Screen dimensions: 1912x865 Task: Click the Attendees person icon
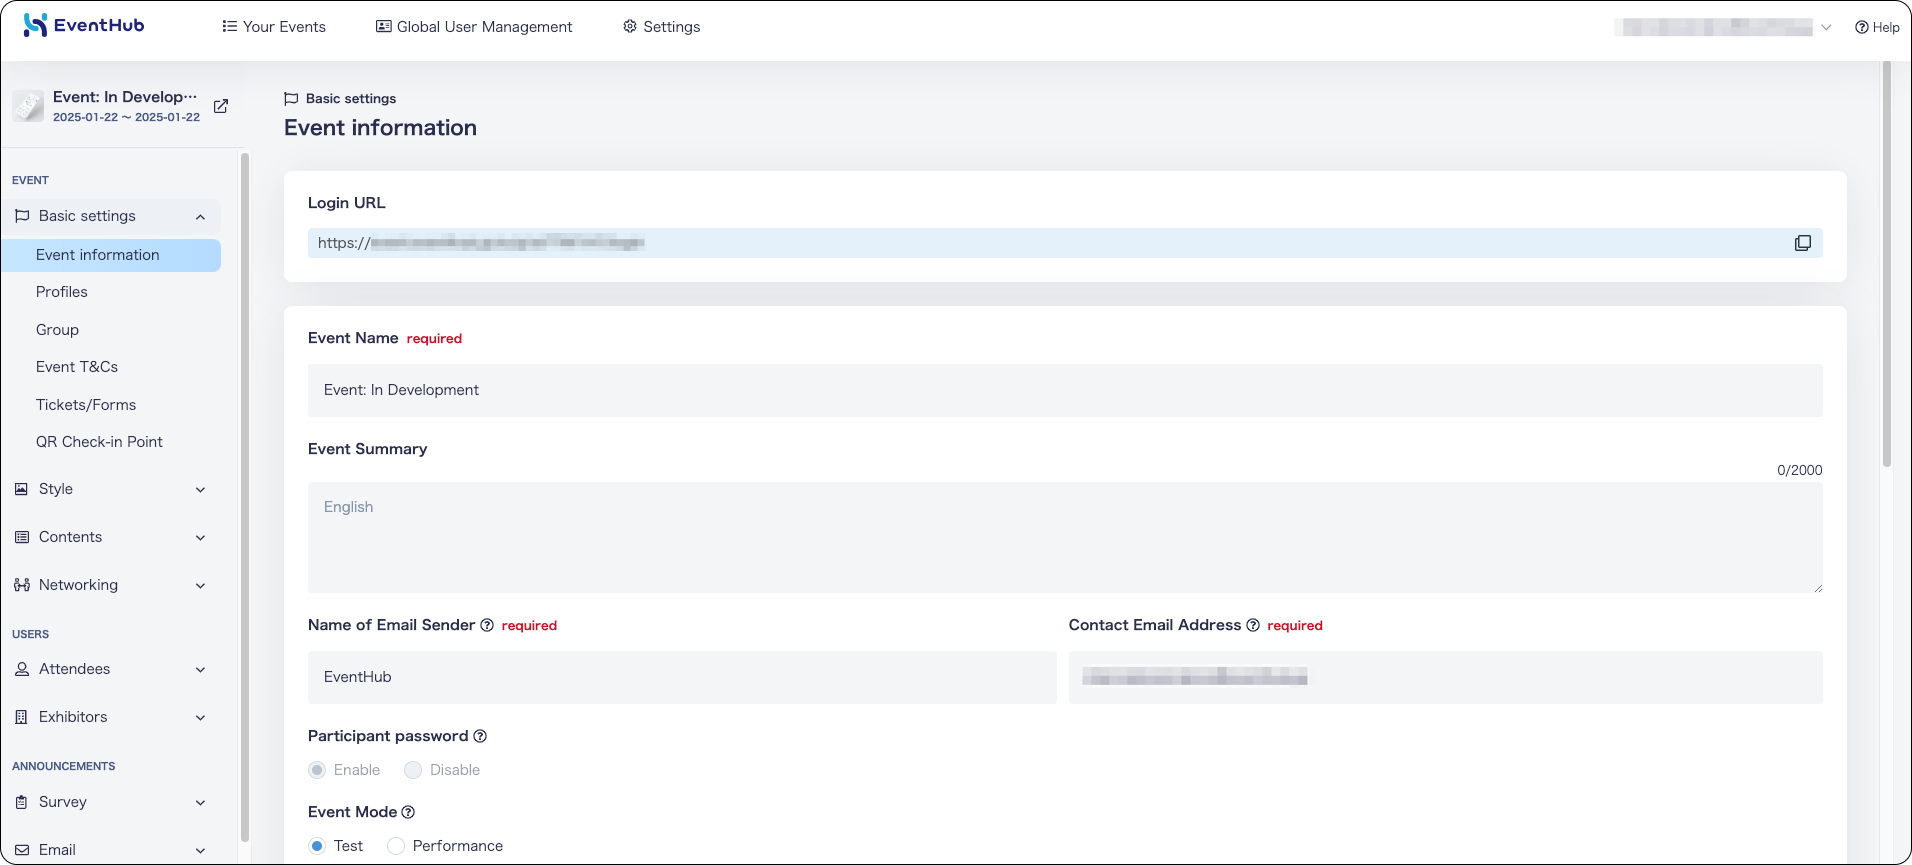(22, 669)
